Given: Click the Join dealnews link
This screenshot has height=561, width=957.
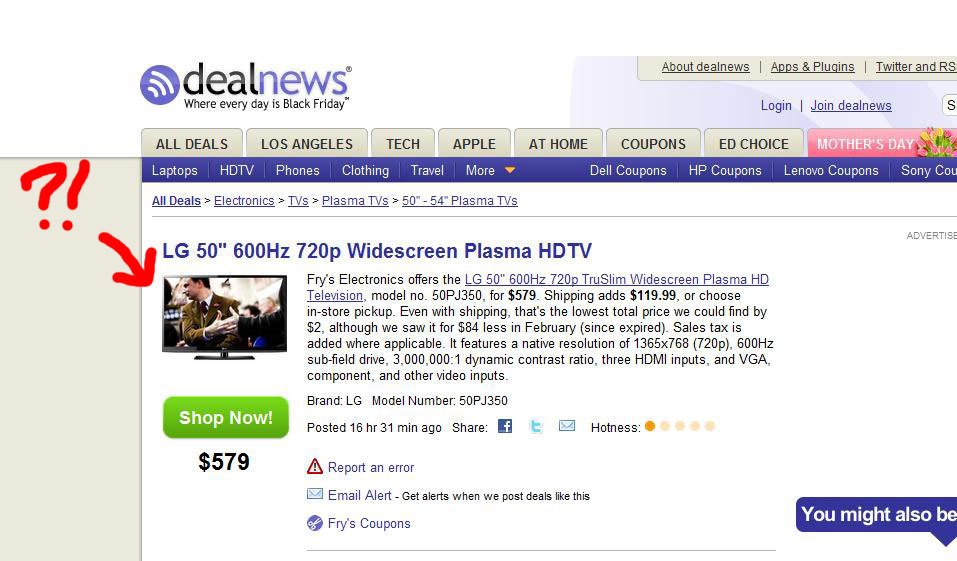Looking at the screenshot, I should tap(851, 106).
